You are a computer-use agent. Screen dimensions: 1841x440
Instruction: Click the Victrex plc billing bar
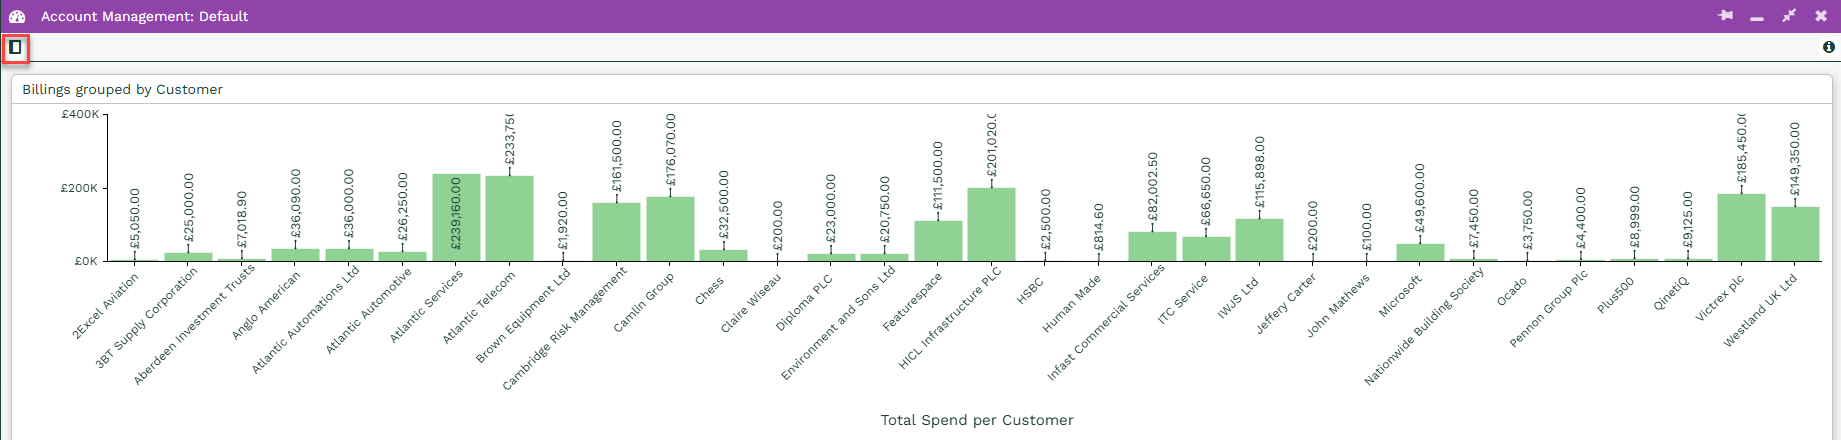[1741, 228]
